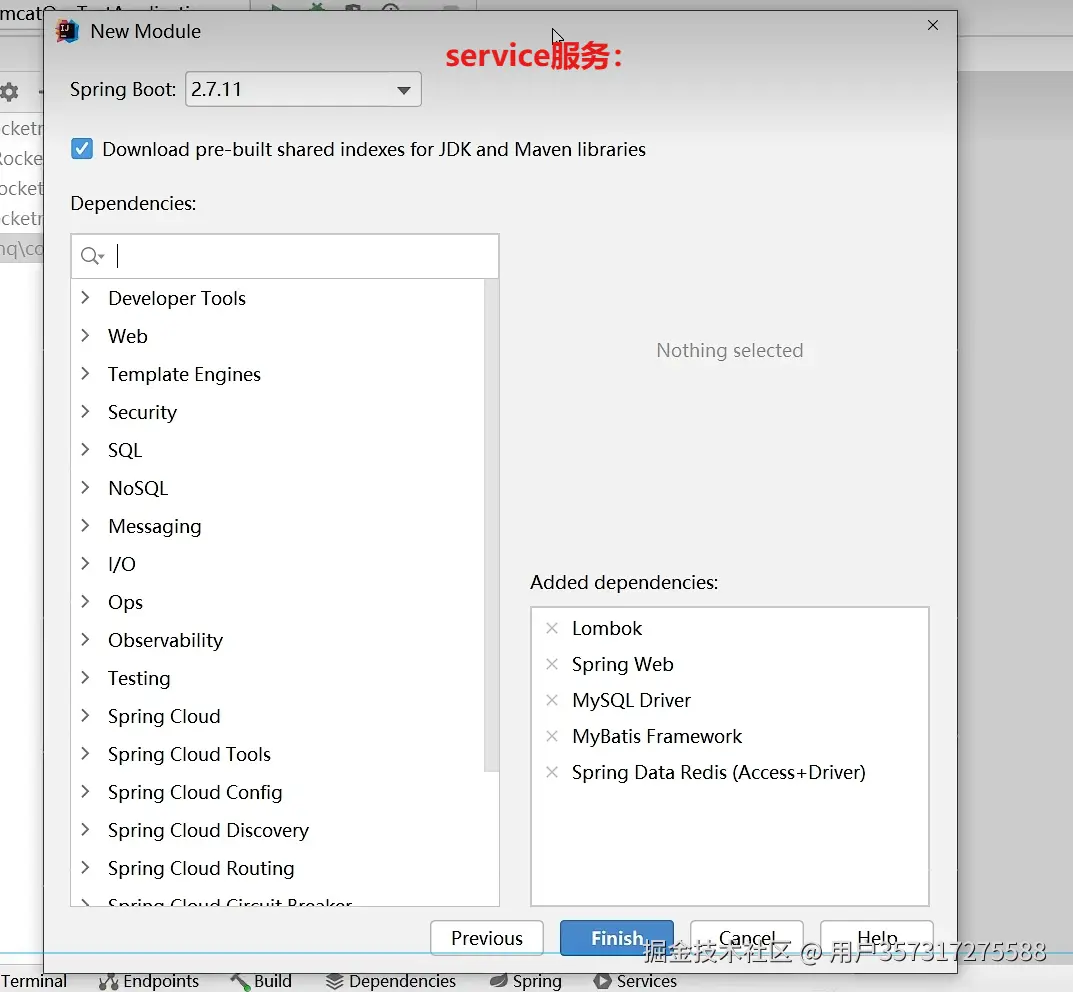Click the Finish button
1073x992 pixels.
[617, 938]
